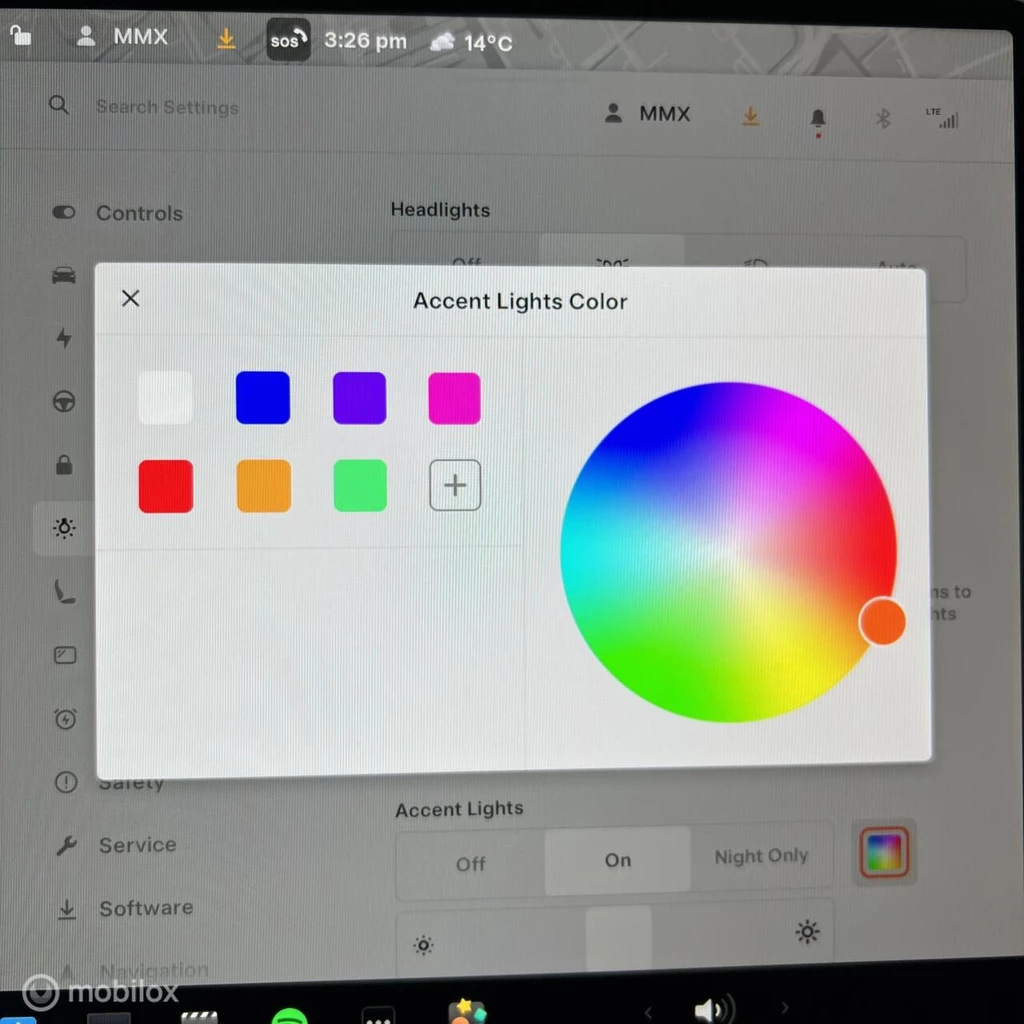This screenshot has height=1024, width=1024.
Task: Open Bluetooth settings icon
Action: 882,119
